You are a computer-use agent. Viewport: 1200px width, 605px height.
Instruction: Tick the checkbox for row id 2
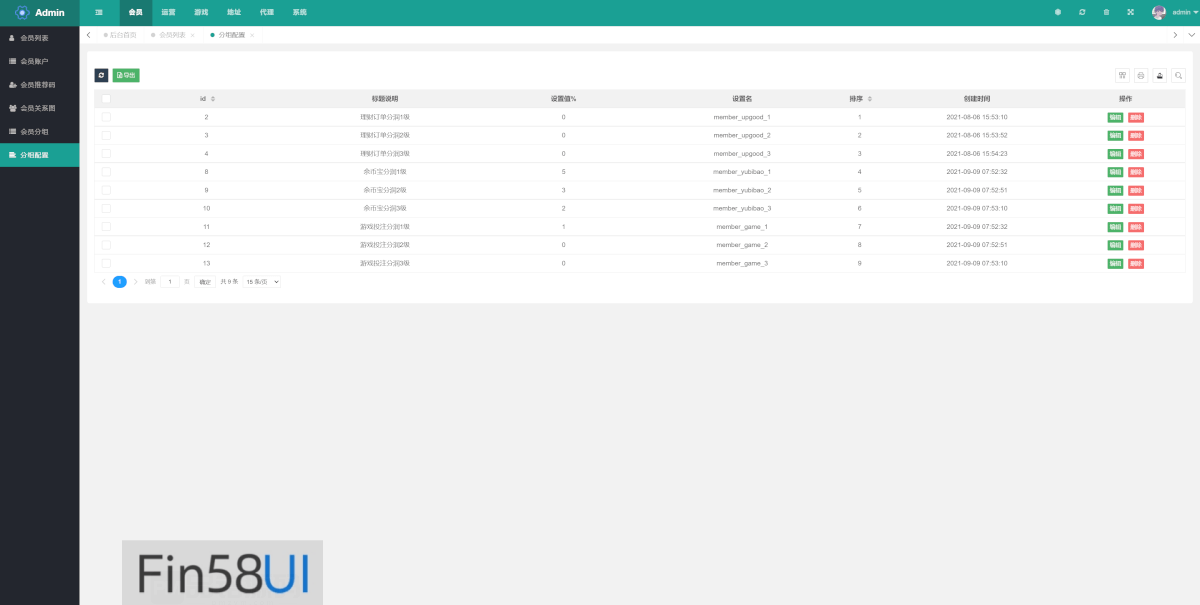pyautogui.click(x=106, y=117)
